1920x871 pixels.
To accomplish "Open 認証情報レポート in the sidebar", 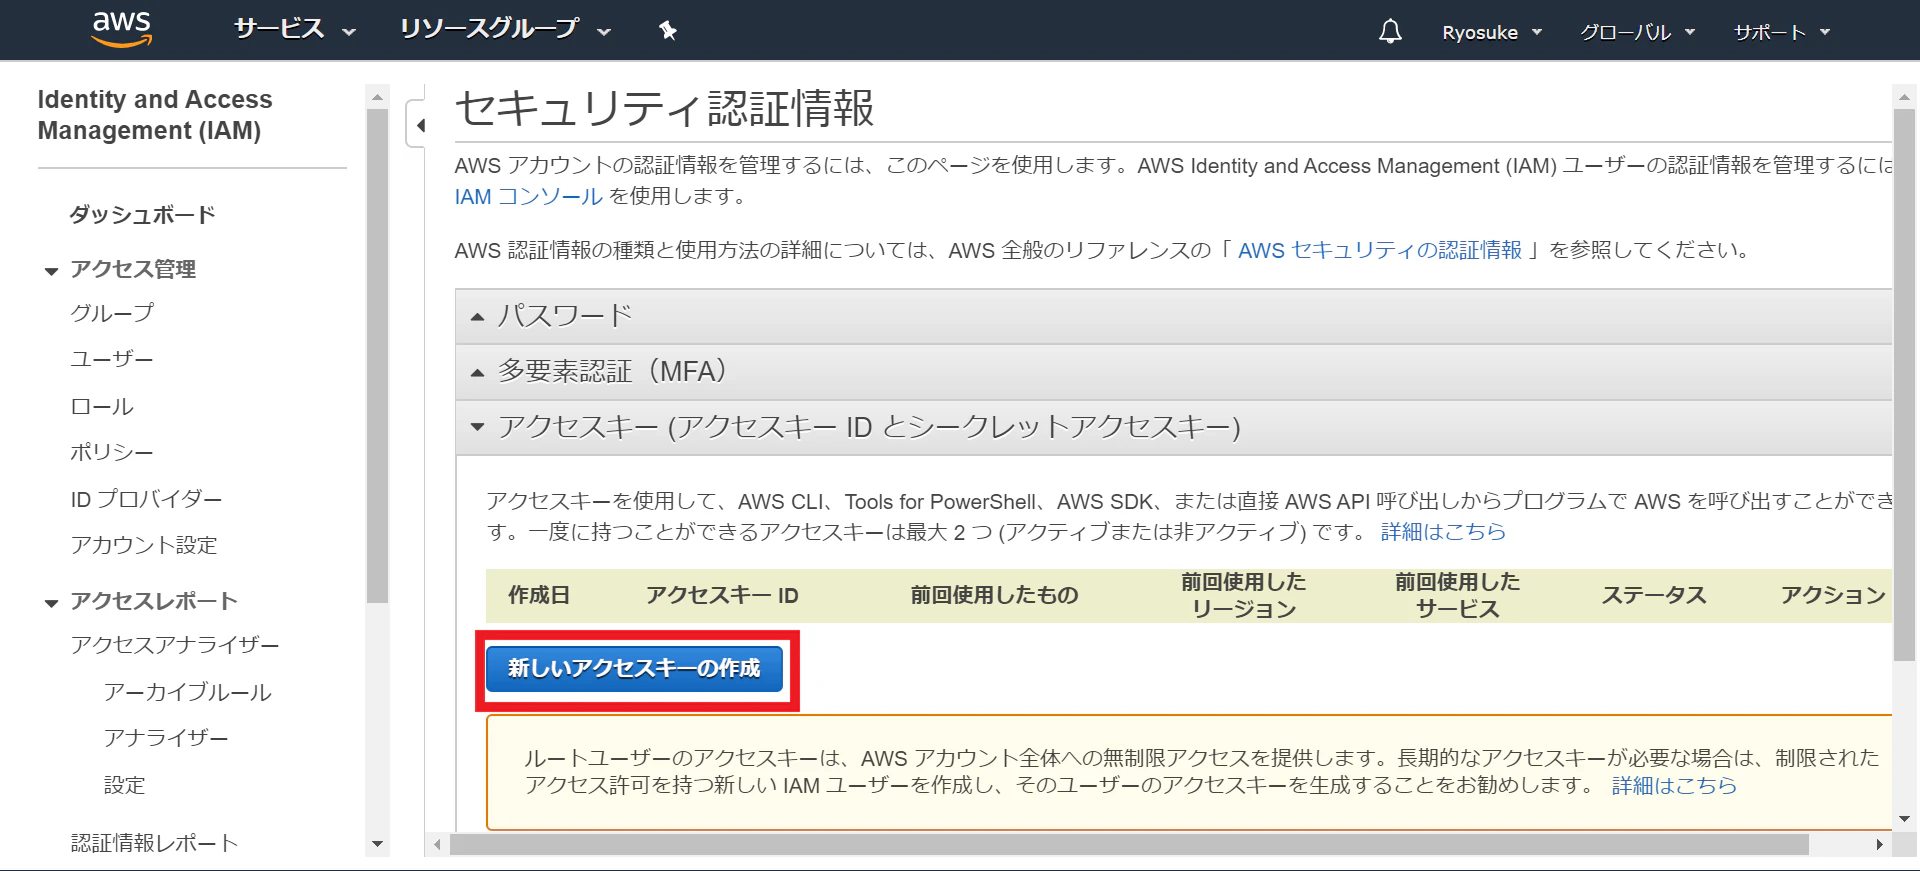I will [x=154, y=843].
